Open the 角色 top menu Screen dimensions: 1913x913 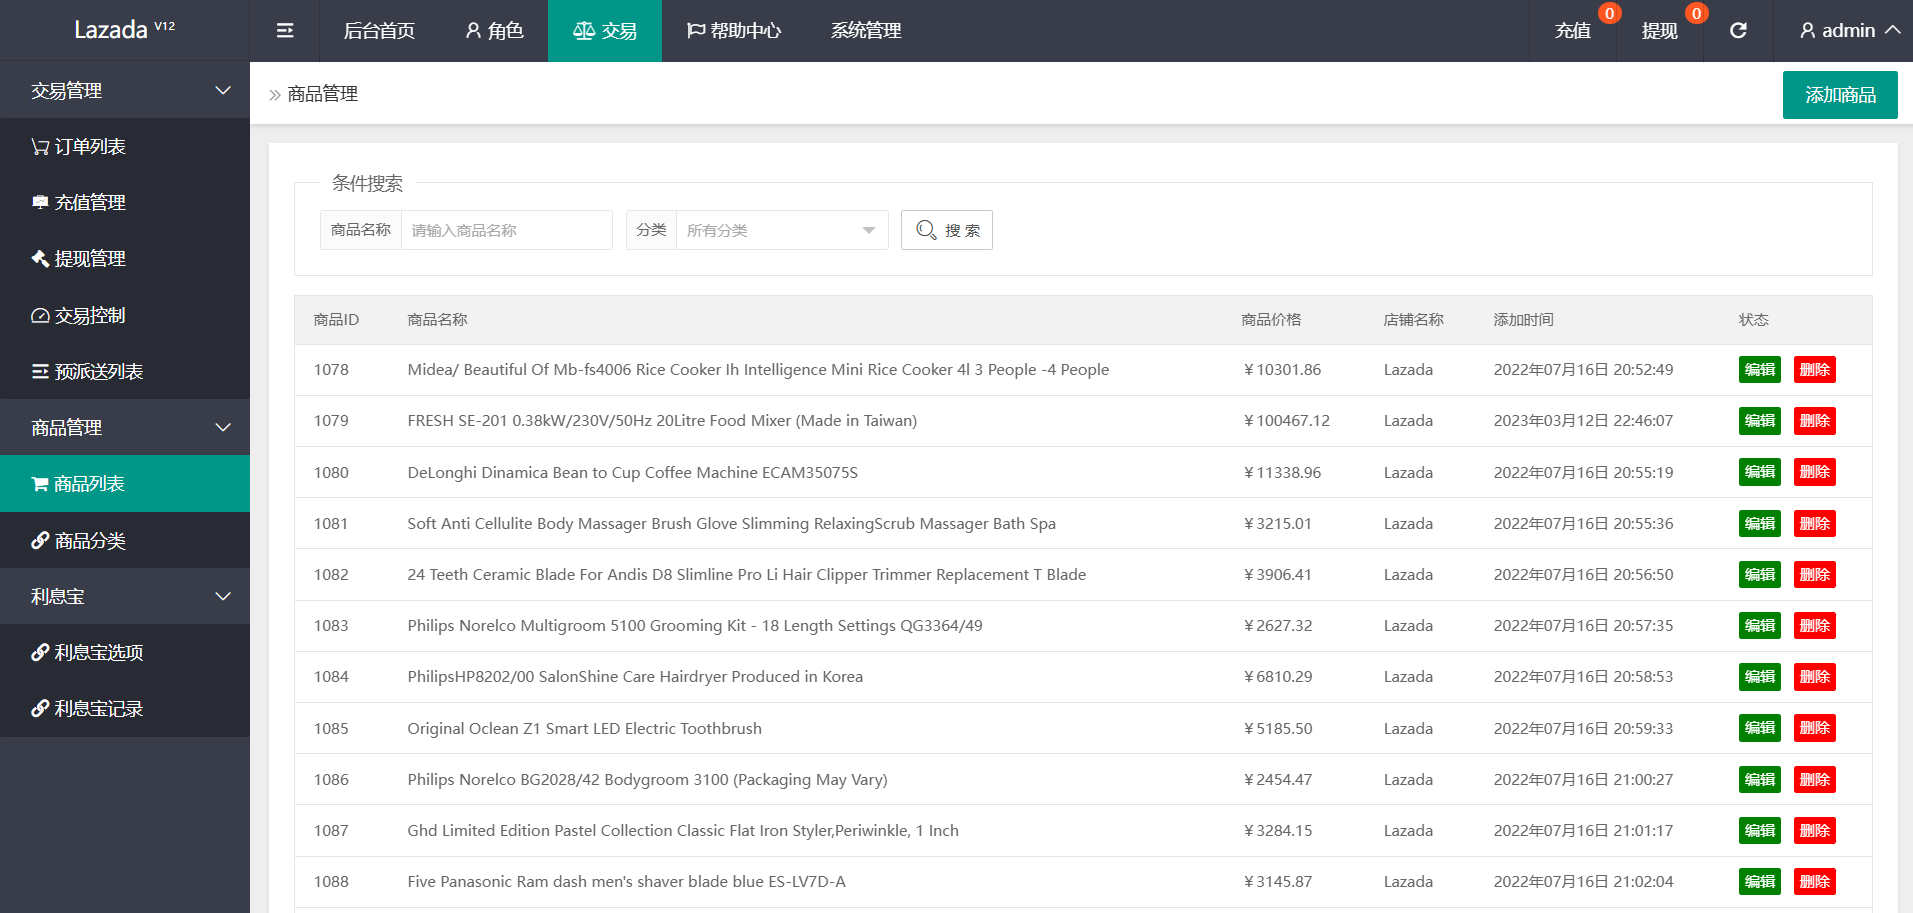point(494,31)
